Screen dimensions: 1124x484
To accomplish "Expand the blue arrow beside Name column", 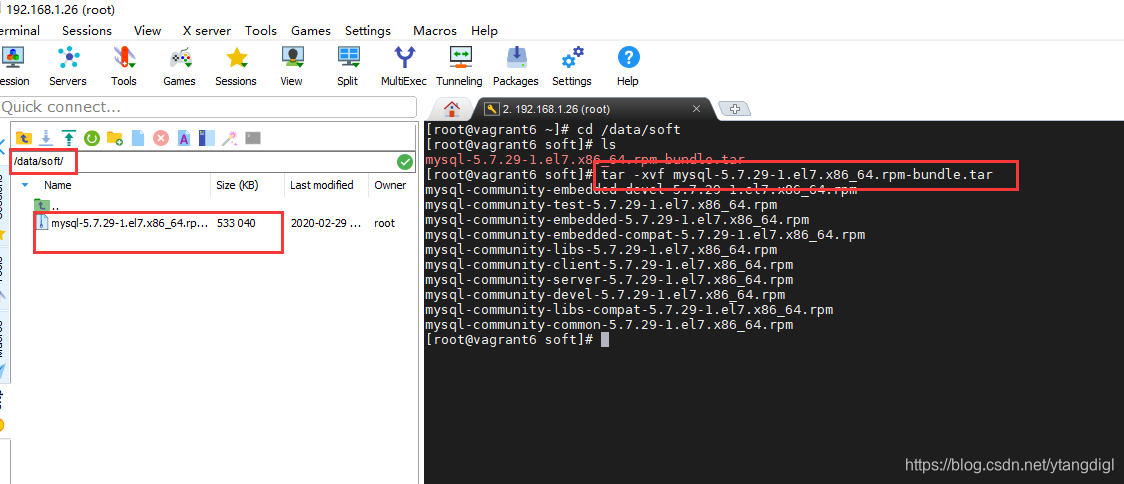I will tap(25, 185).
